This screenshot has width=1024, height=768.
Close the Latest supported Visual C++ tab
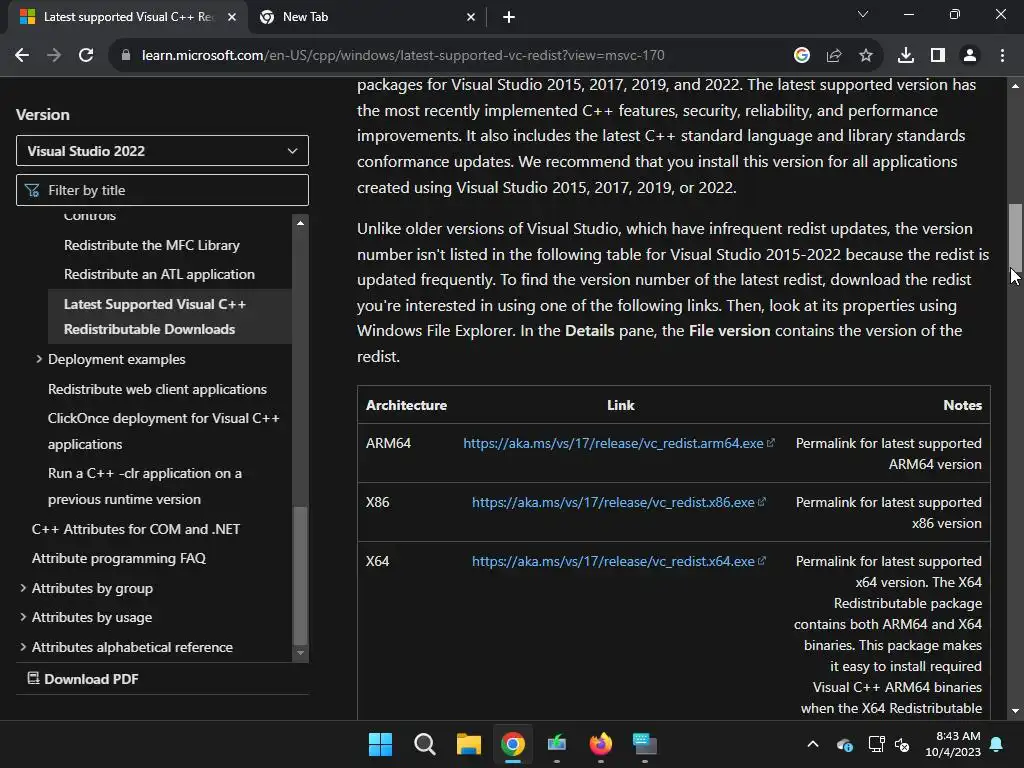point(232,17)
